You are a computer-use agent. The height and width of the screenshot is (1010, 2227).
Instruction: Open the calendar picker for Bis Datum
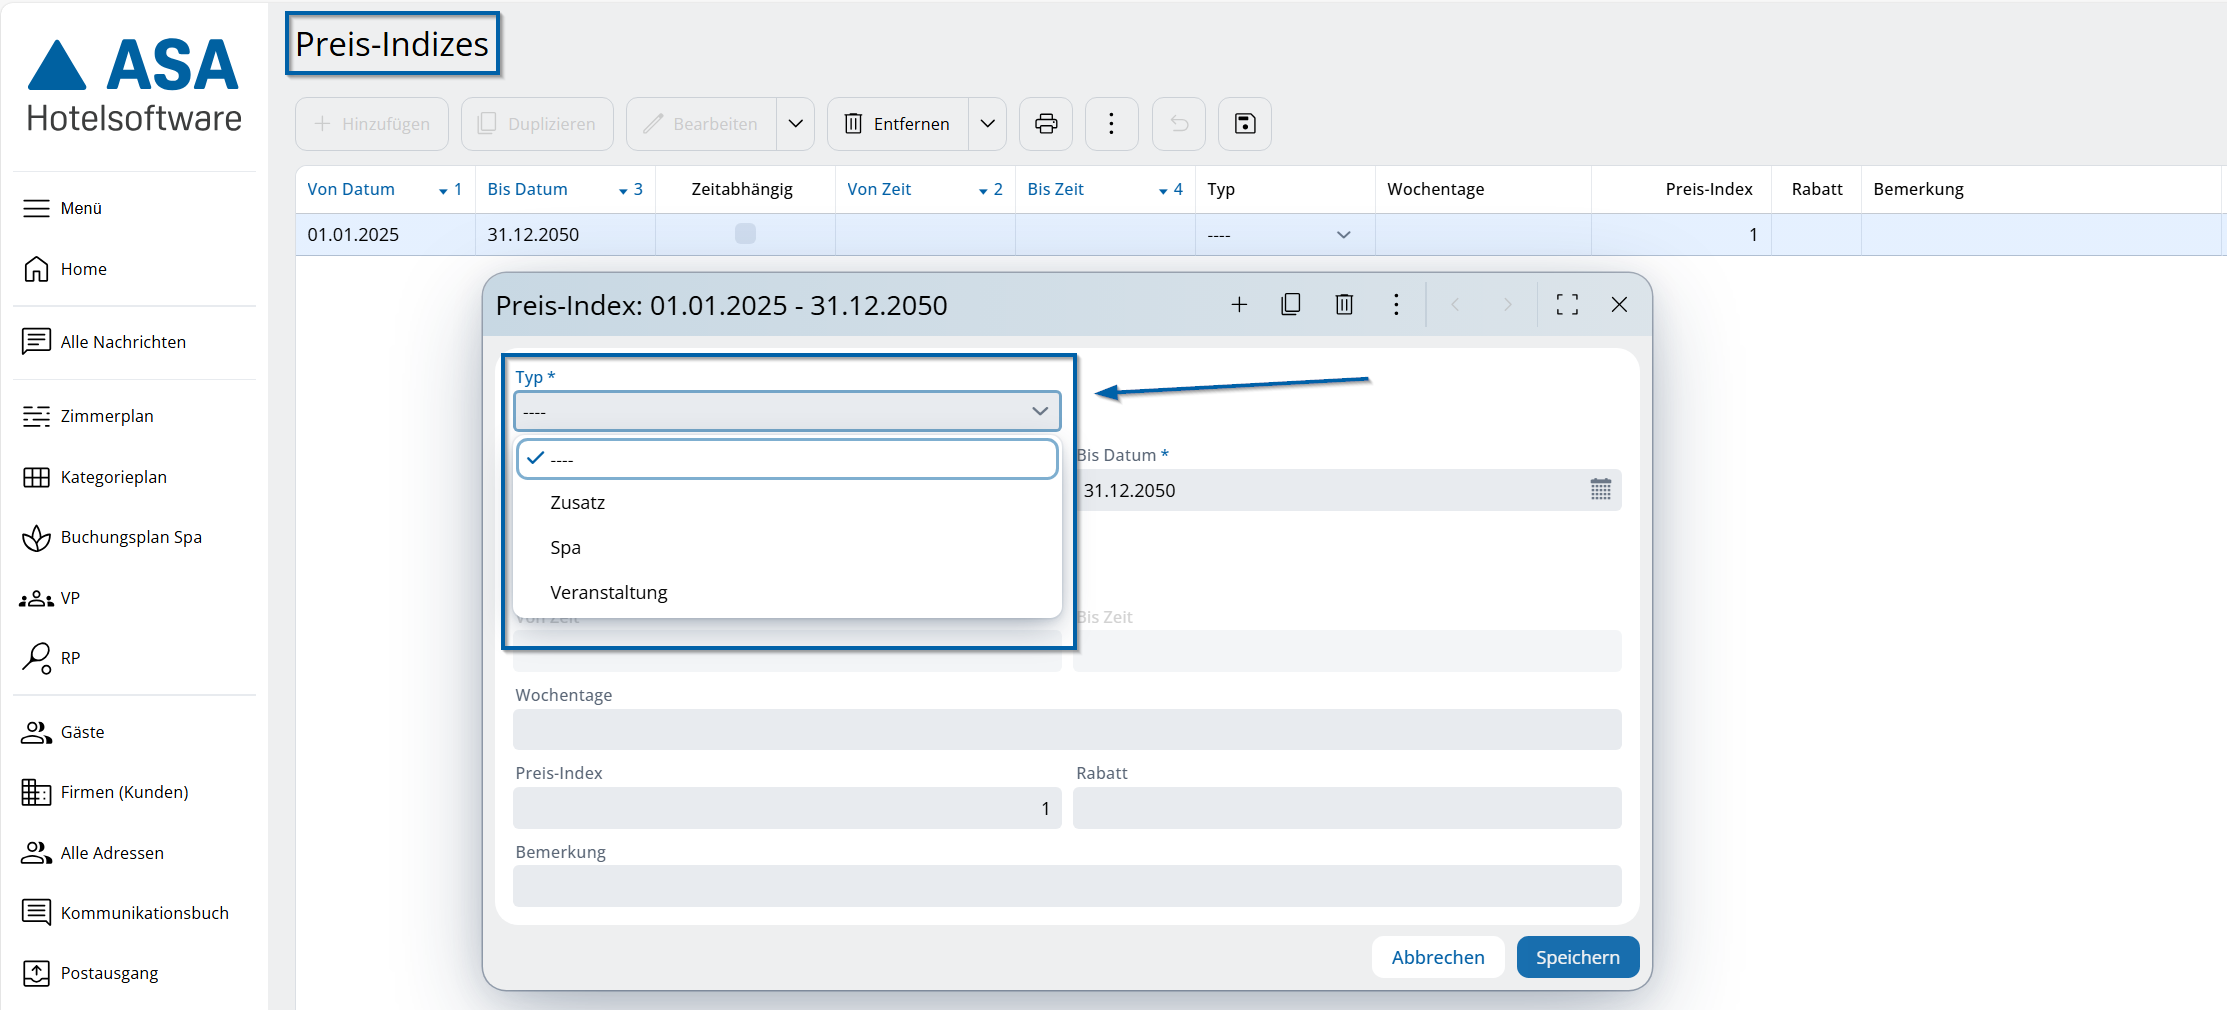click(1600, 490)
